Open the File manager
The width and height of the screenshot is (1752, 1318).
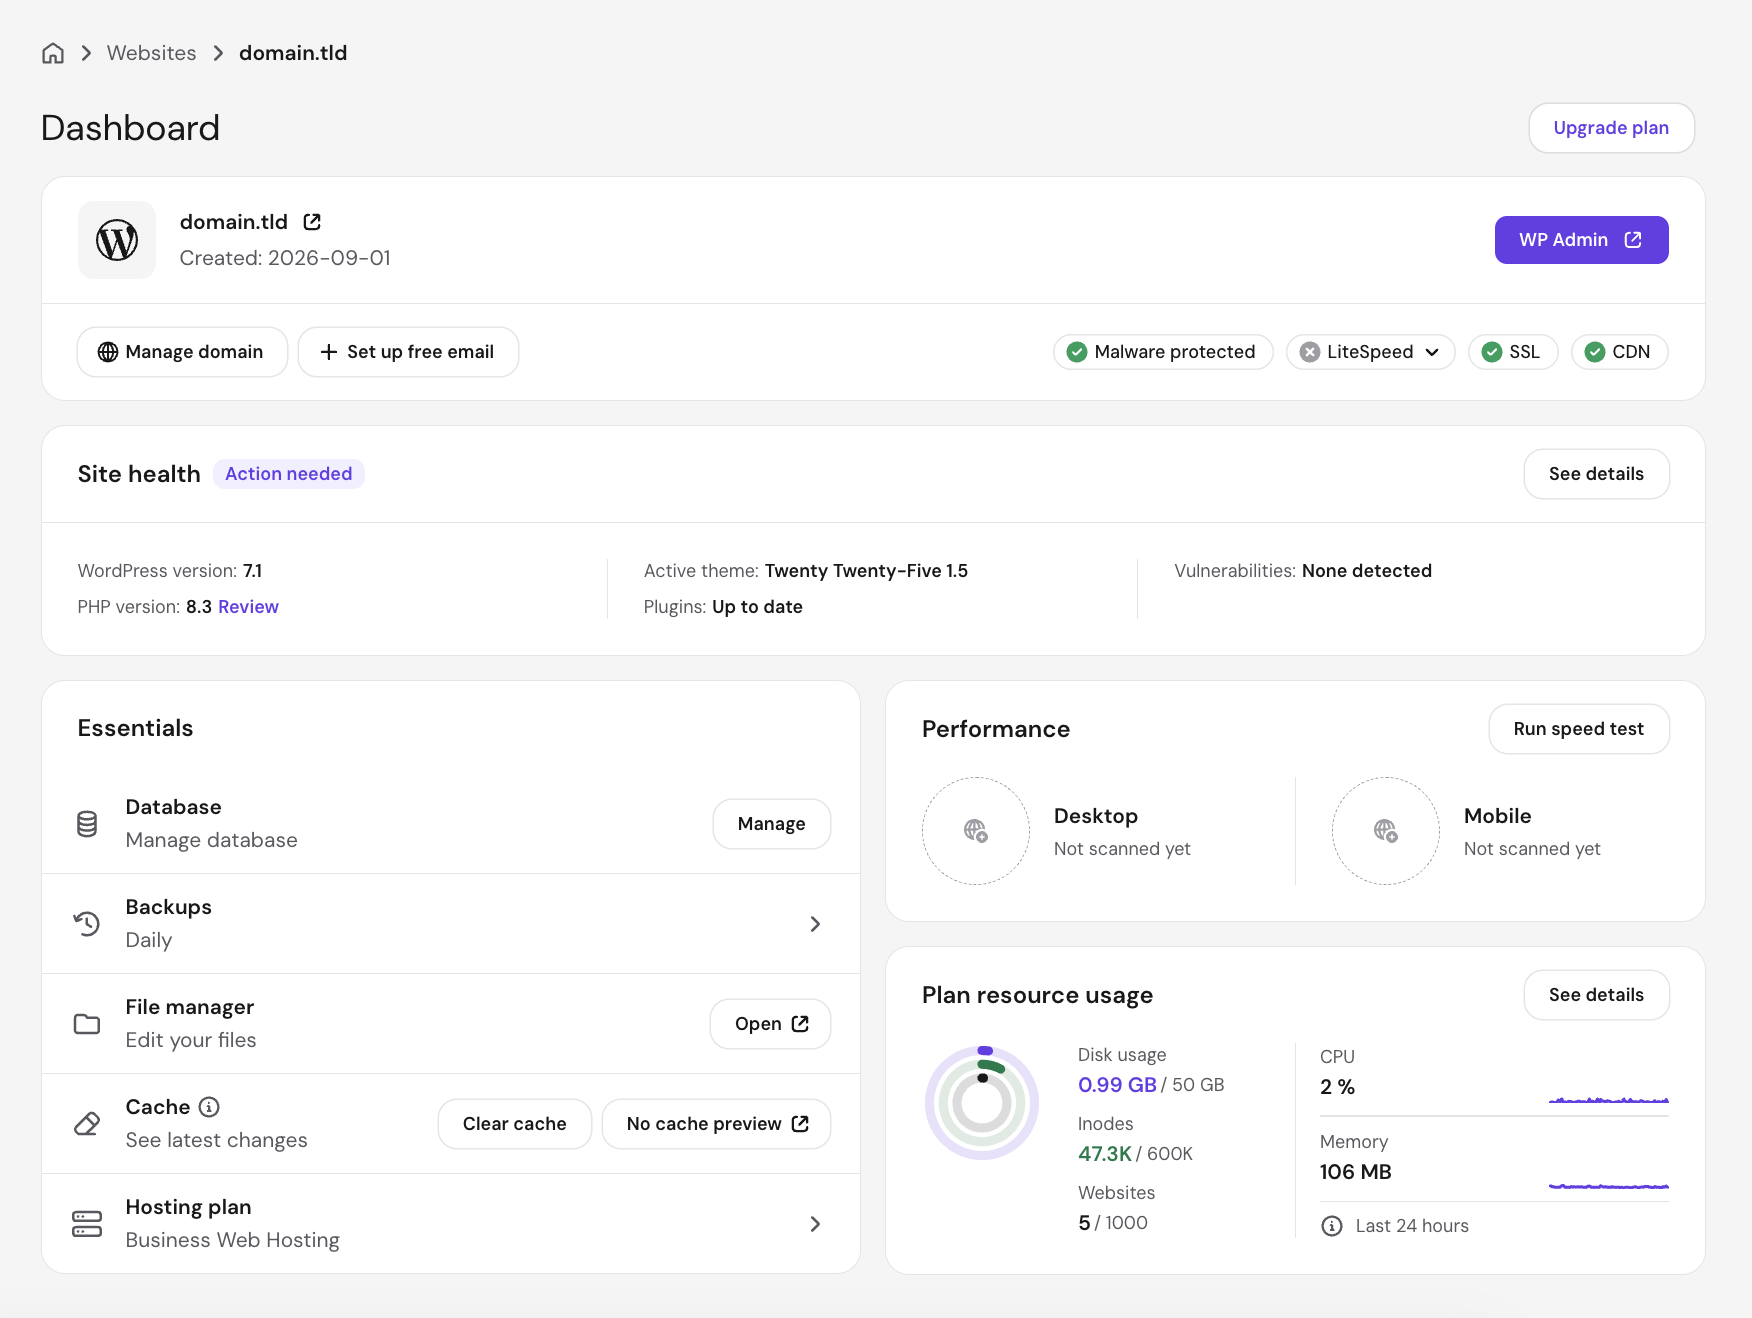tap(770, 1024)
